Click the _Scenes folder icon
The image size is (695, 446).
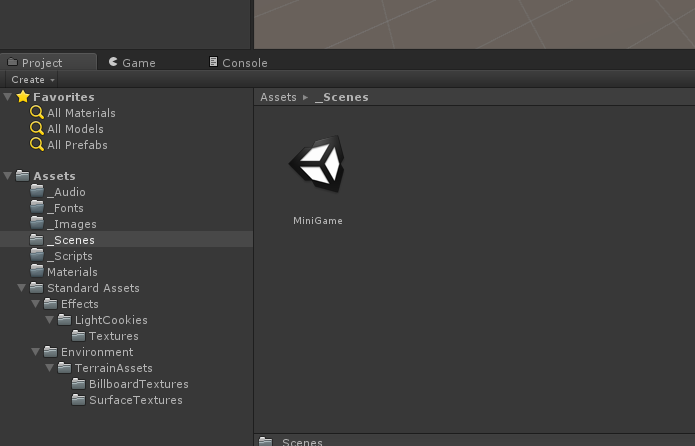point(37,239)
